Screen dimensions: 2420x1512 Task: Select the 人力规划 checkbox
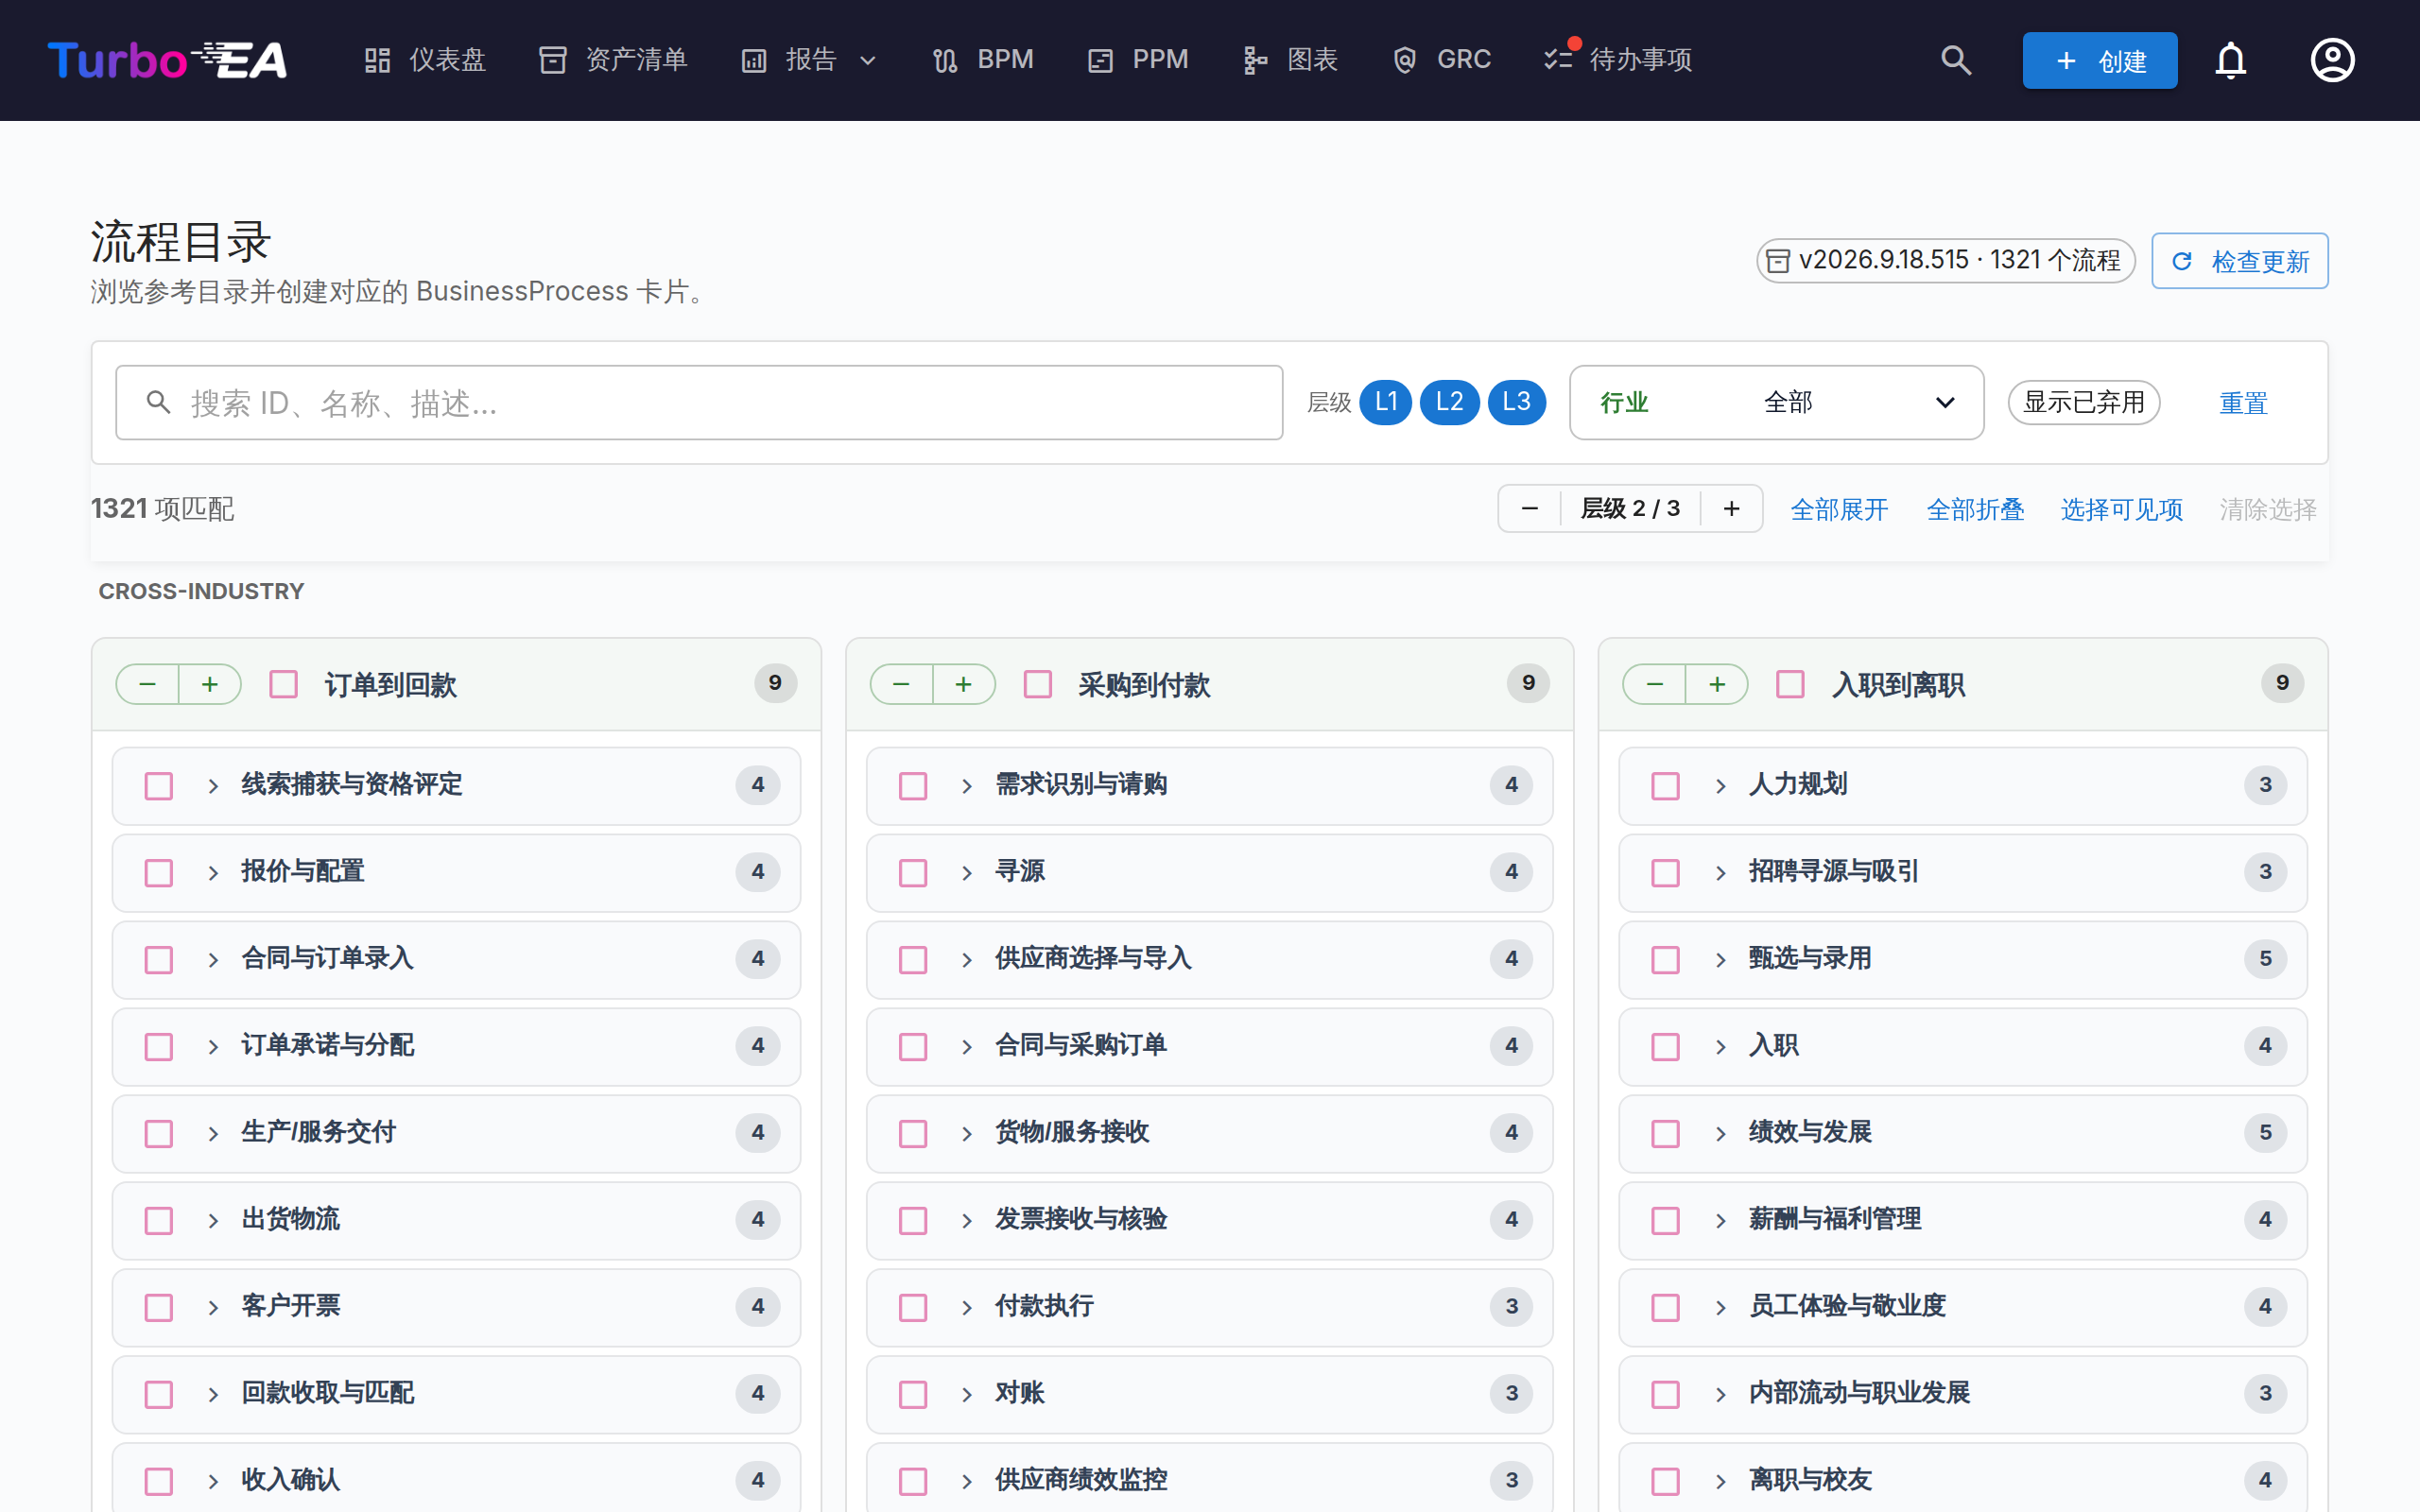click(1665, 786)
